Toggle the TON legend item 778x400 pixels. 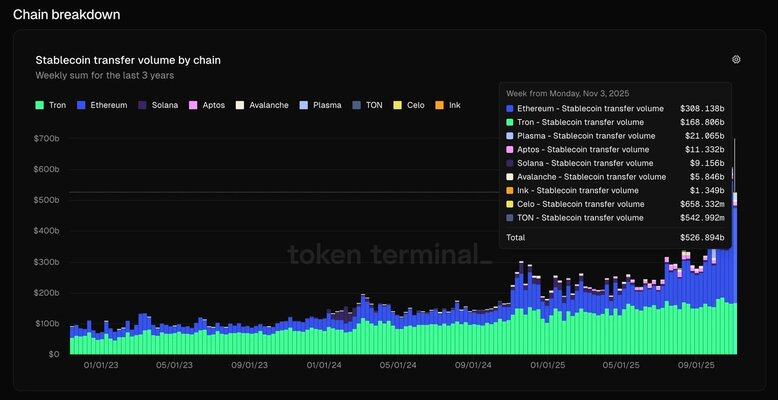point(368,105)
